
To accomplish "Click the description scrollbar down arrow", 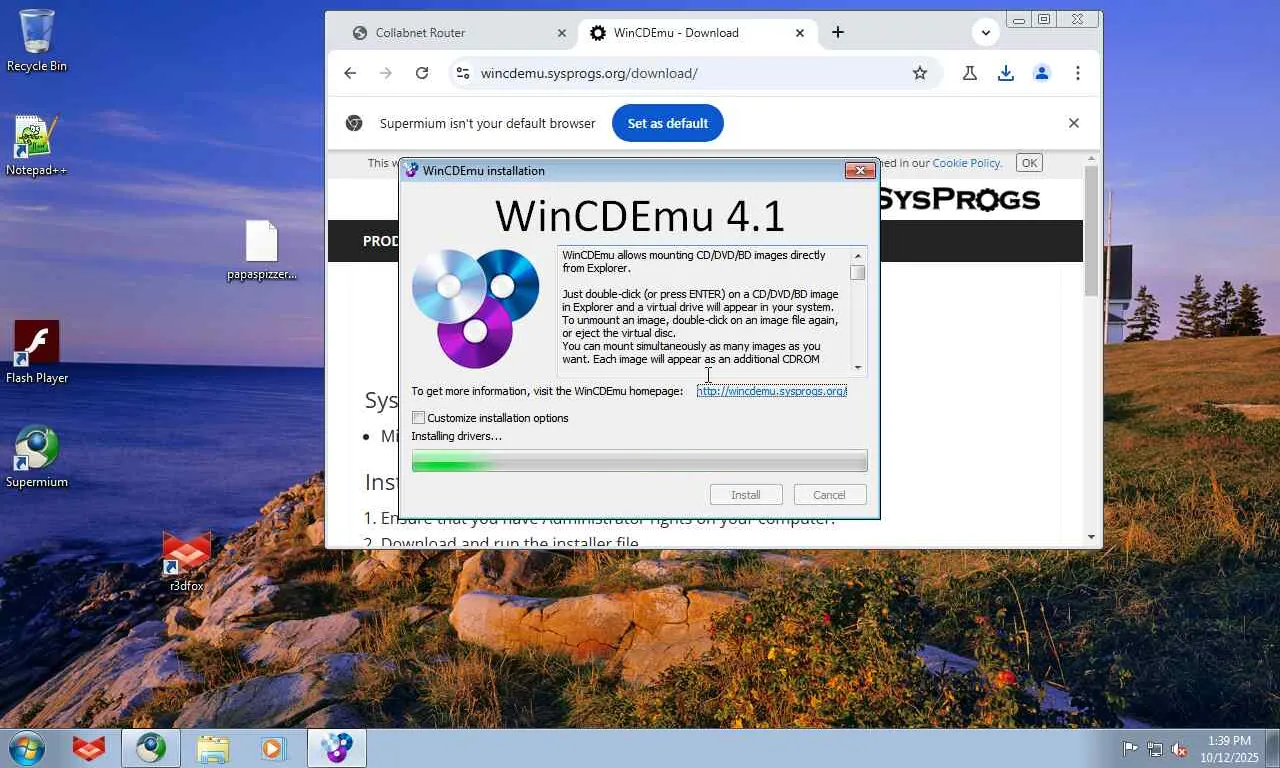I will (858, 367).
